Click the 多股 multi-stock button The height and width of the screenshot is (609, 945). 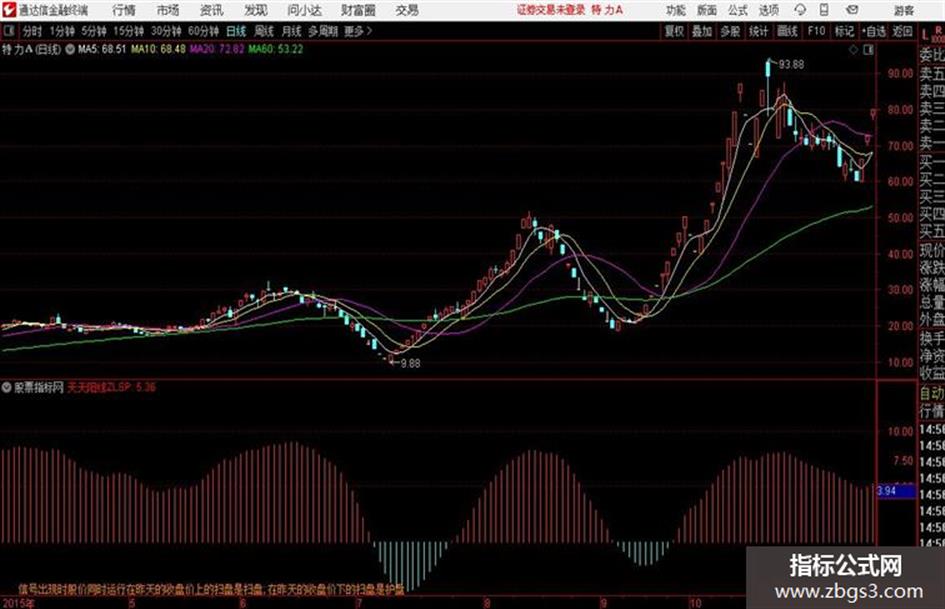point(730,31)
